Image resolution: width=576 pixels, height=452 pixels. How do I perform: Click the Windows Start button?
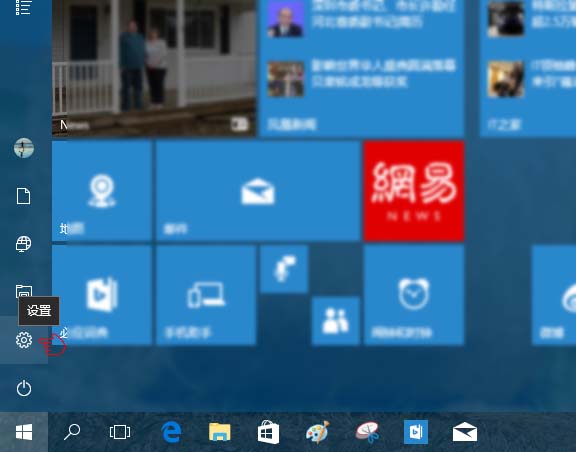24,432
